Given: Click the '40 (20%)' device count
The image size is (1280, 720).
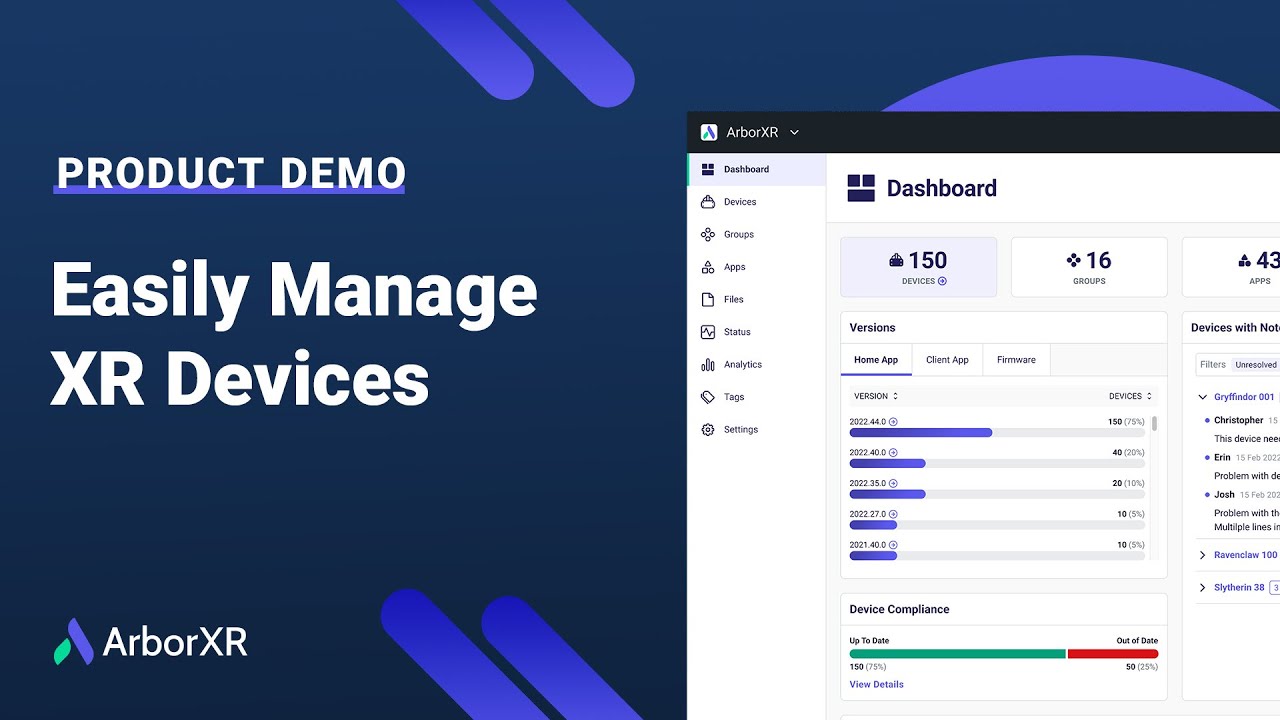Looking at the screenshot, I should pyautogui.click(x=1128, y=453).
